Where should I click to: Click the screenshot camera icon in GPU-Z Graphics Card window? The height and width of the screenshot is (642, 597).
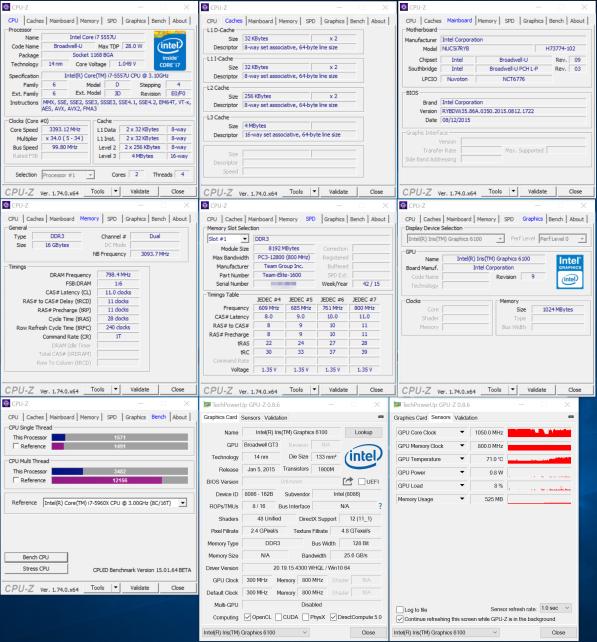pyautogui.click(x=380, y=416)
